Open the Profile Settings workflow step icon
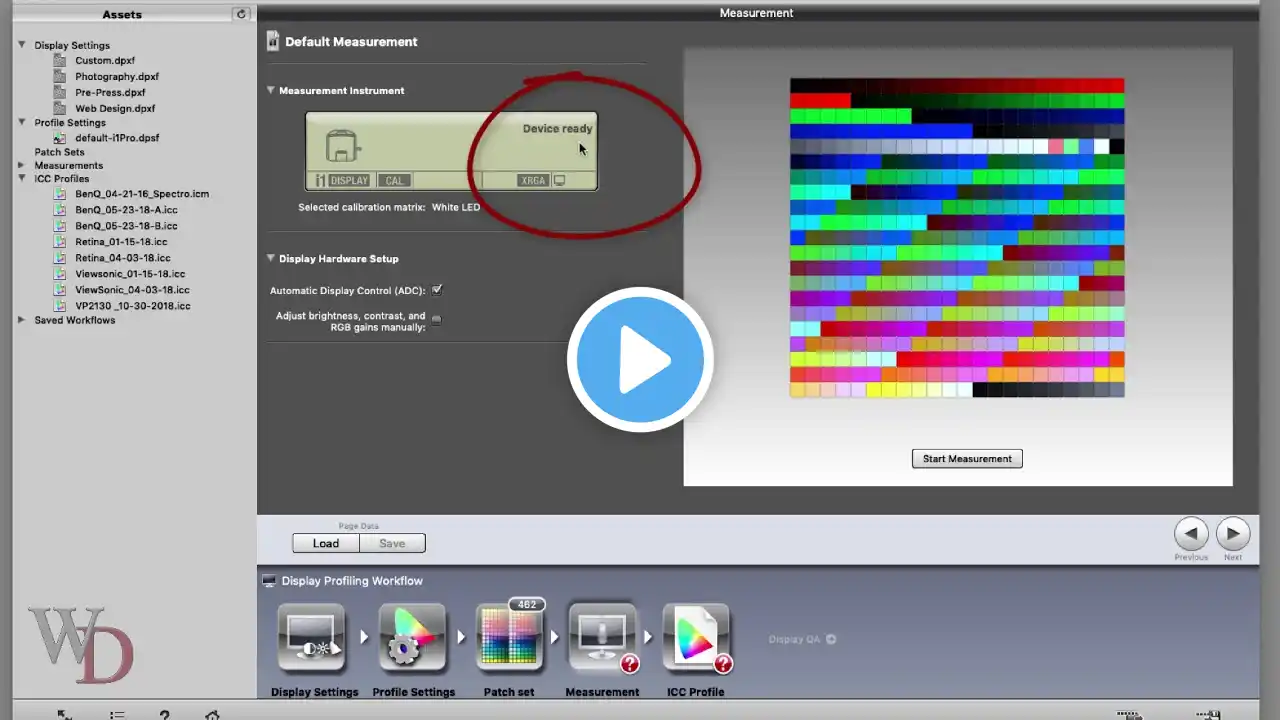Screen dimensions: 1280x720 click(x=412, y=638)
